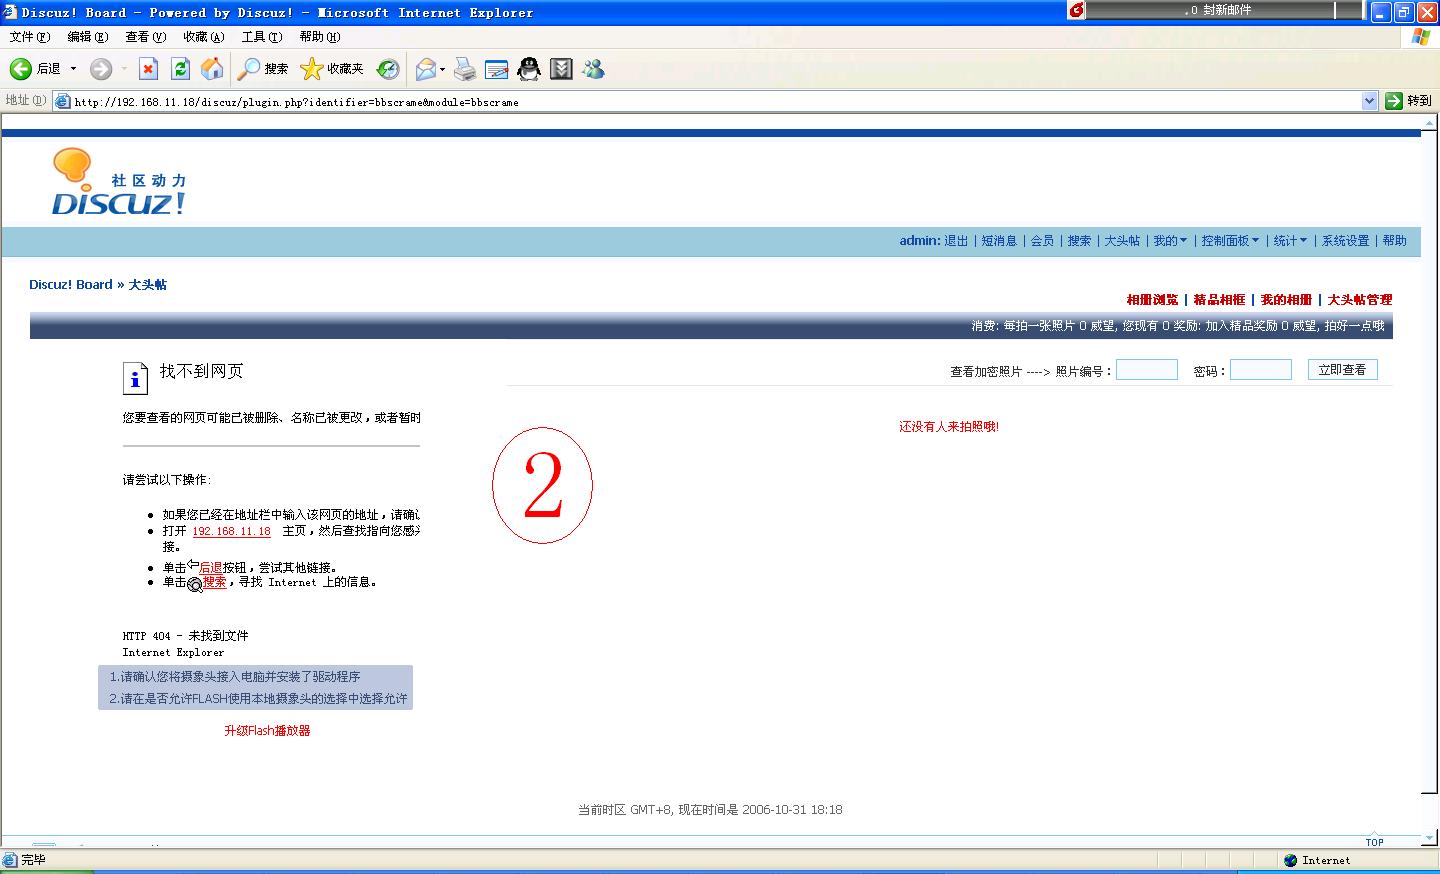1440x874 pixels.
Task: Click the toolbar icon right of the QQ penguin
Action: (561, 69)
